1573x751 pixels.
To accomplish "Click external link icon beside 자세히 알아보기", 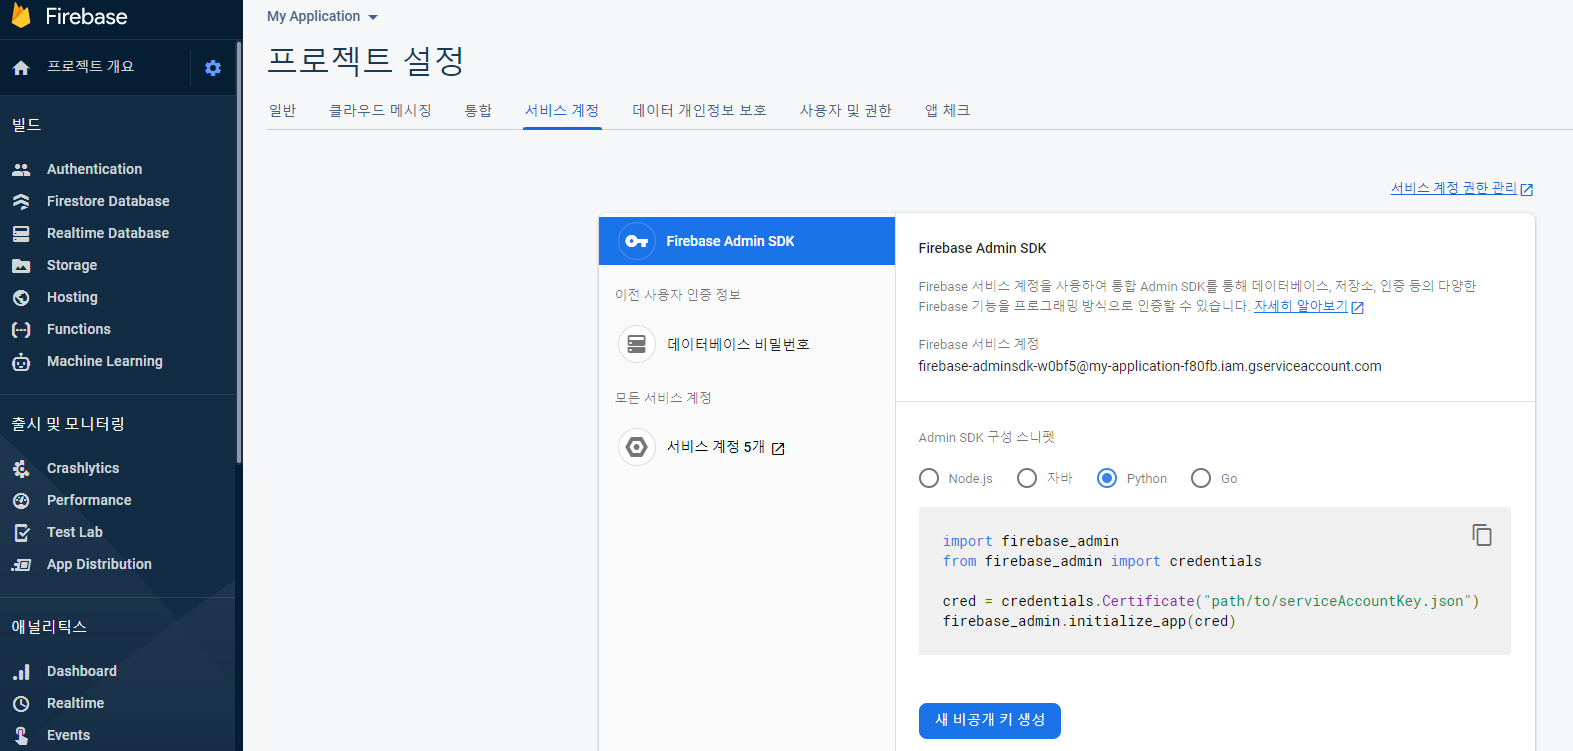I will point(1358,308).
